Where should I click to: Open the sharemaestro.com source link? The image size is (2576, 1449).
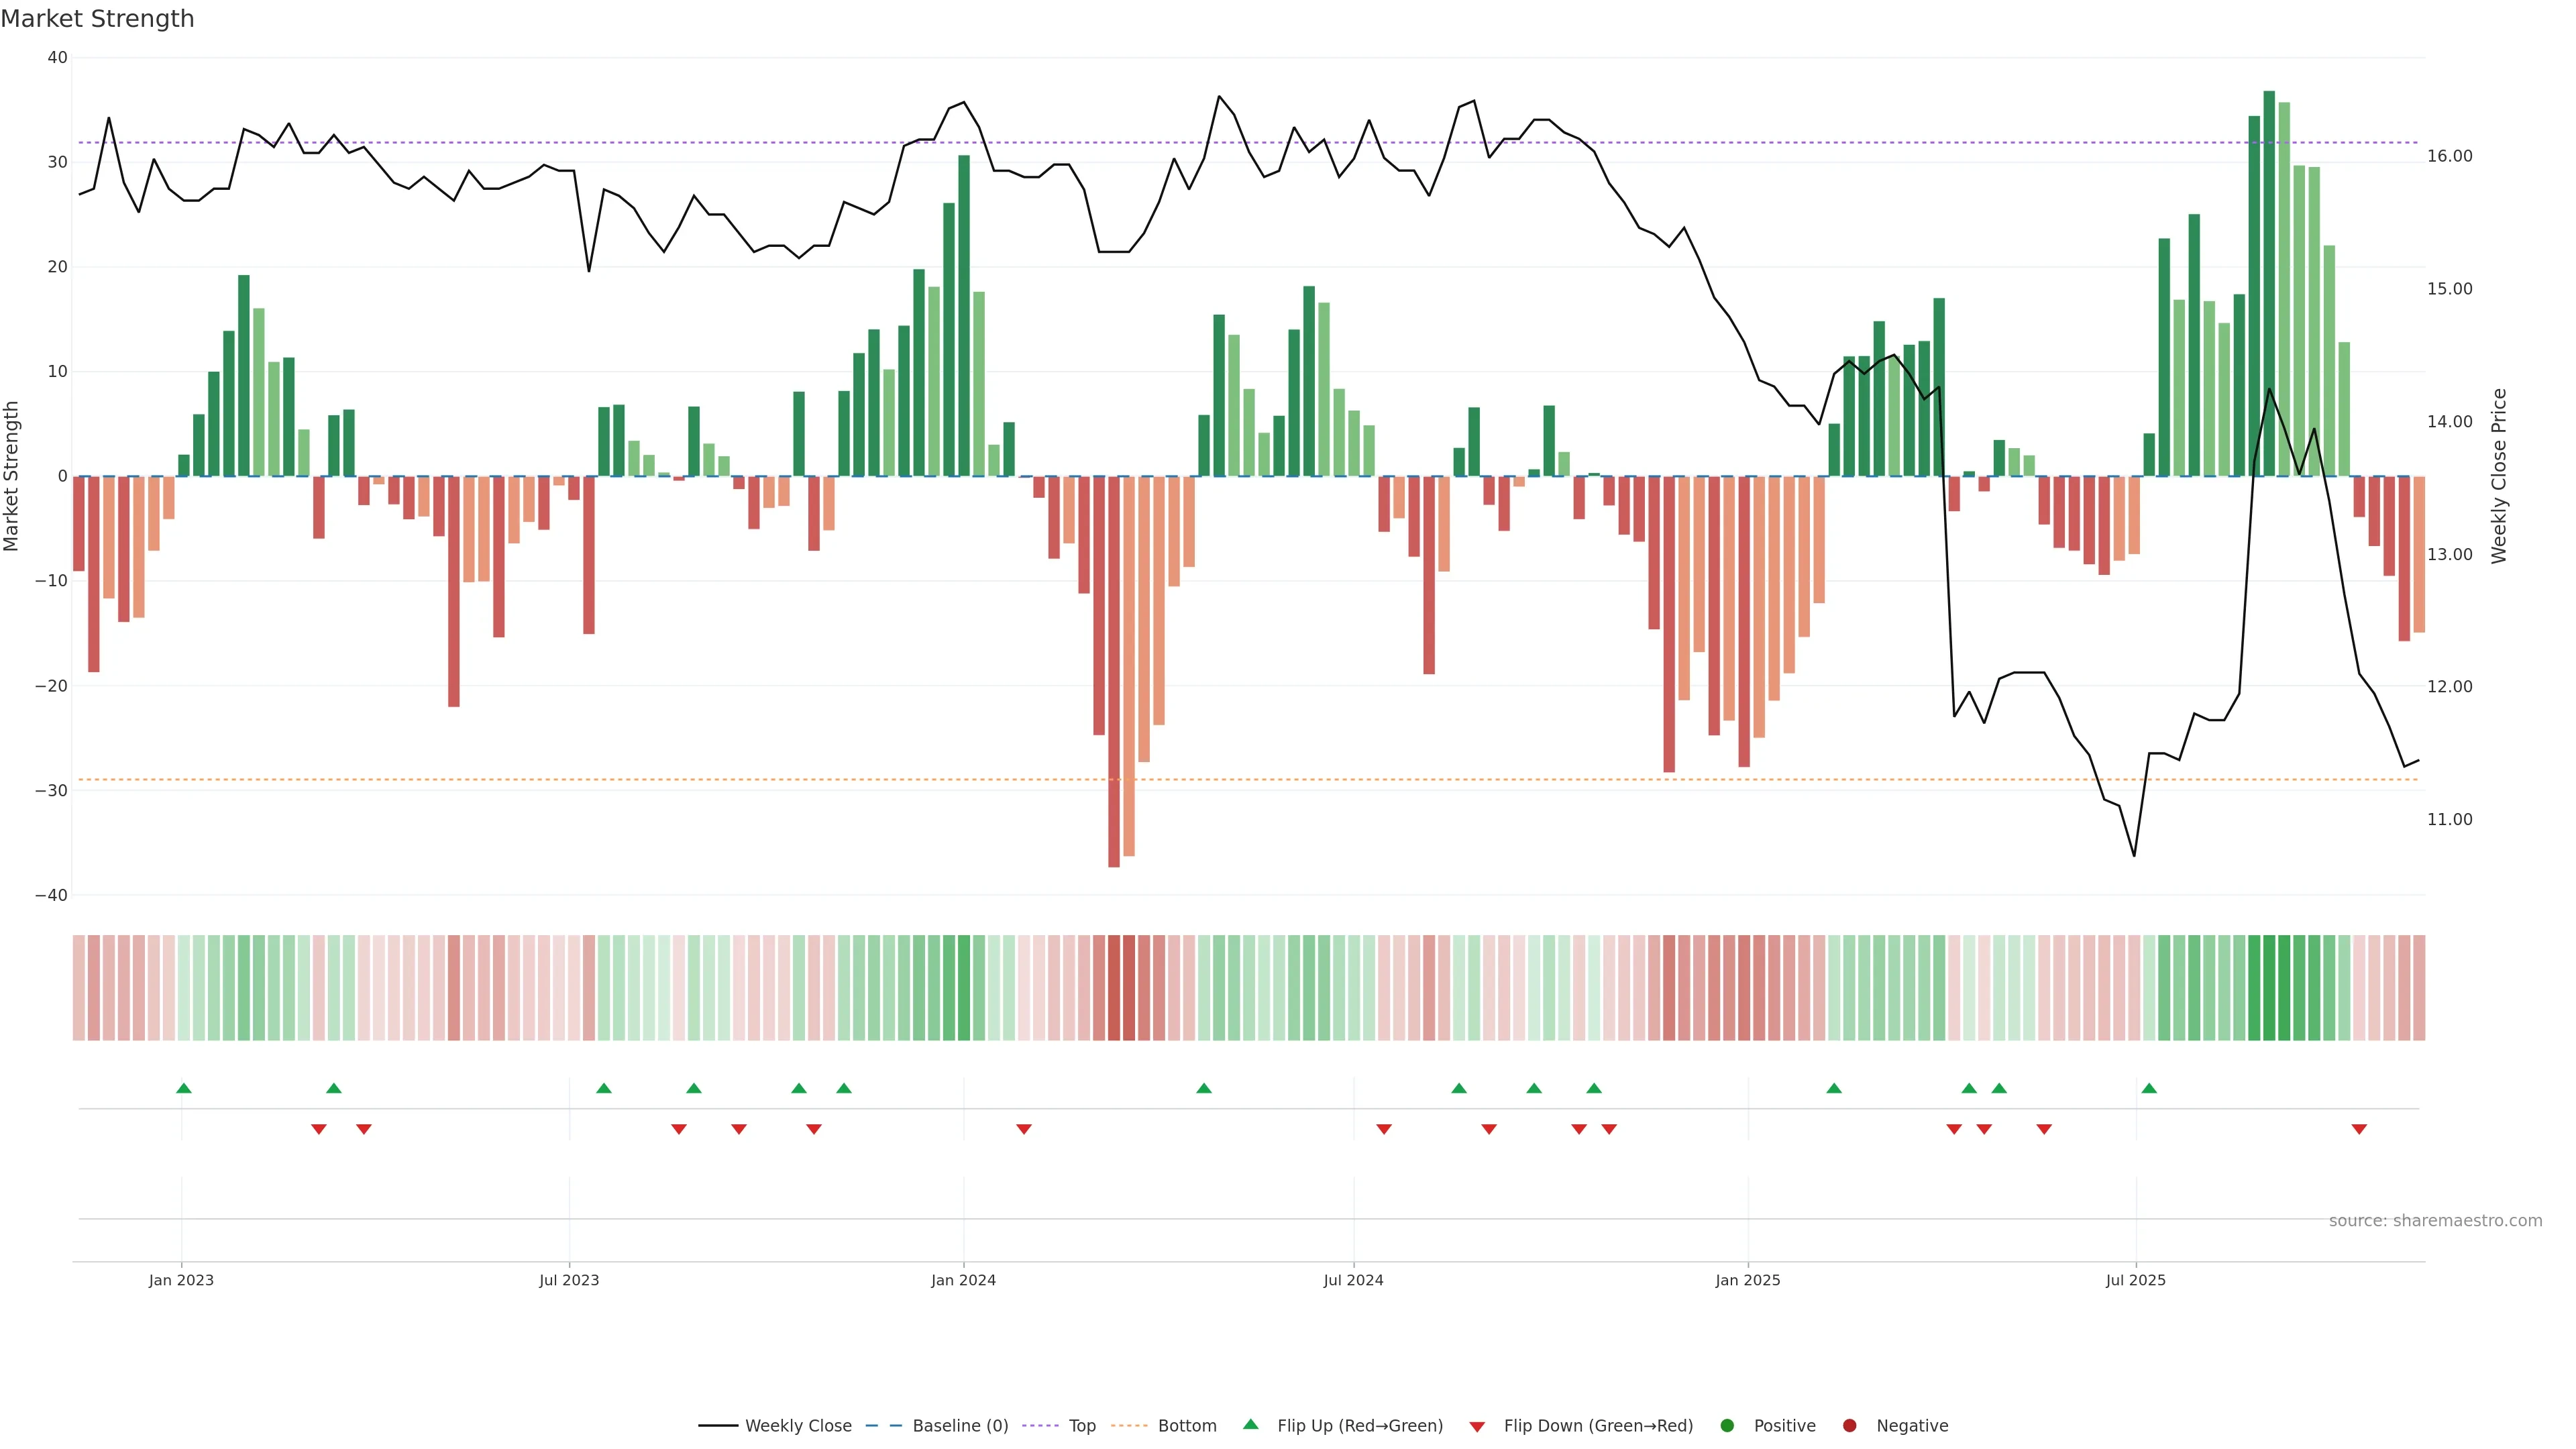2435,1220
